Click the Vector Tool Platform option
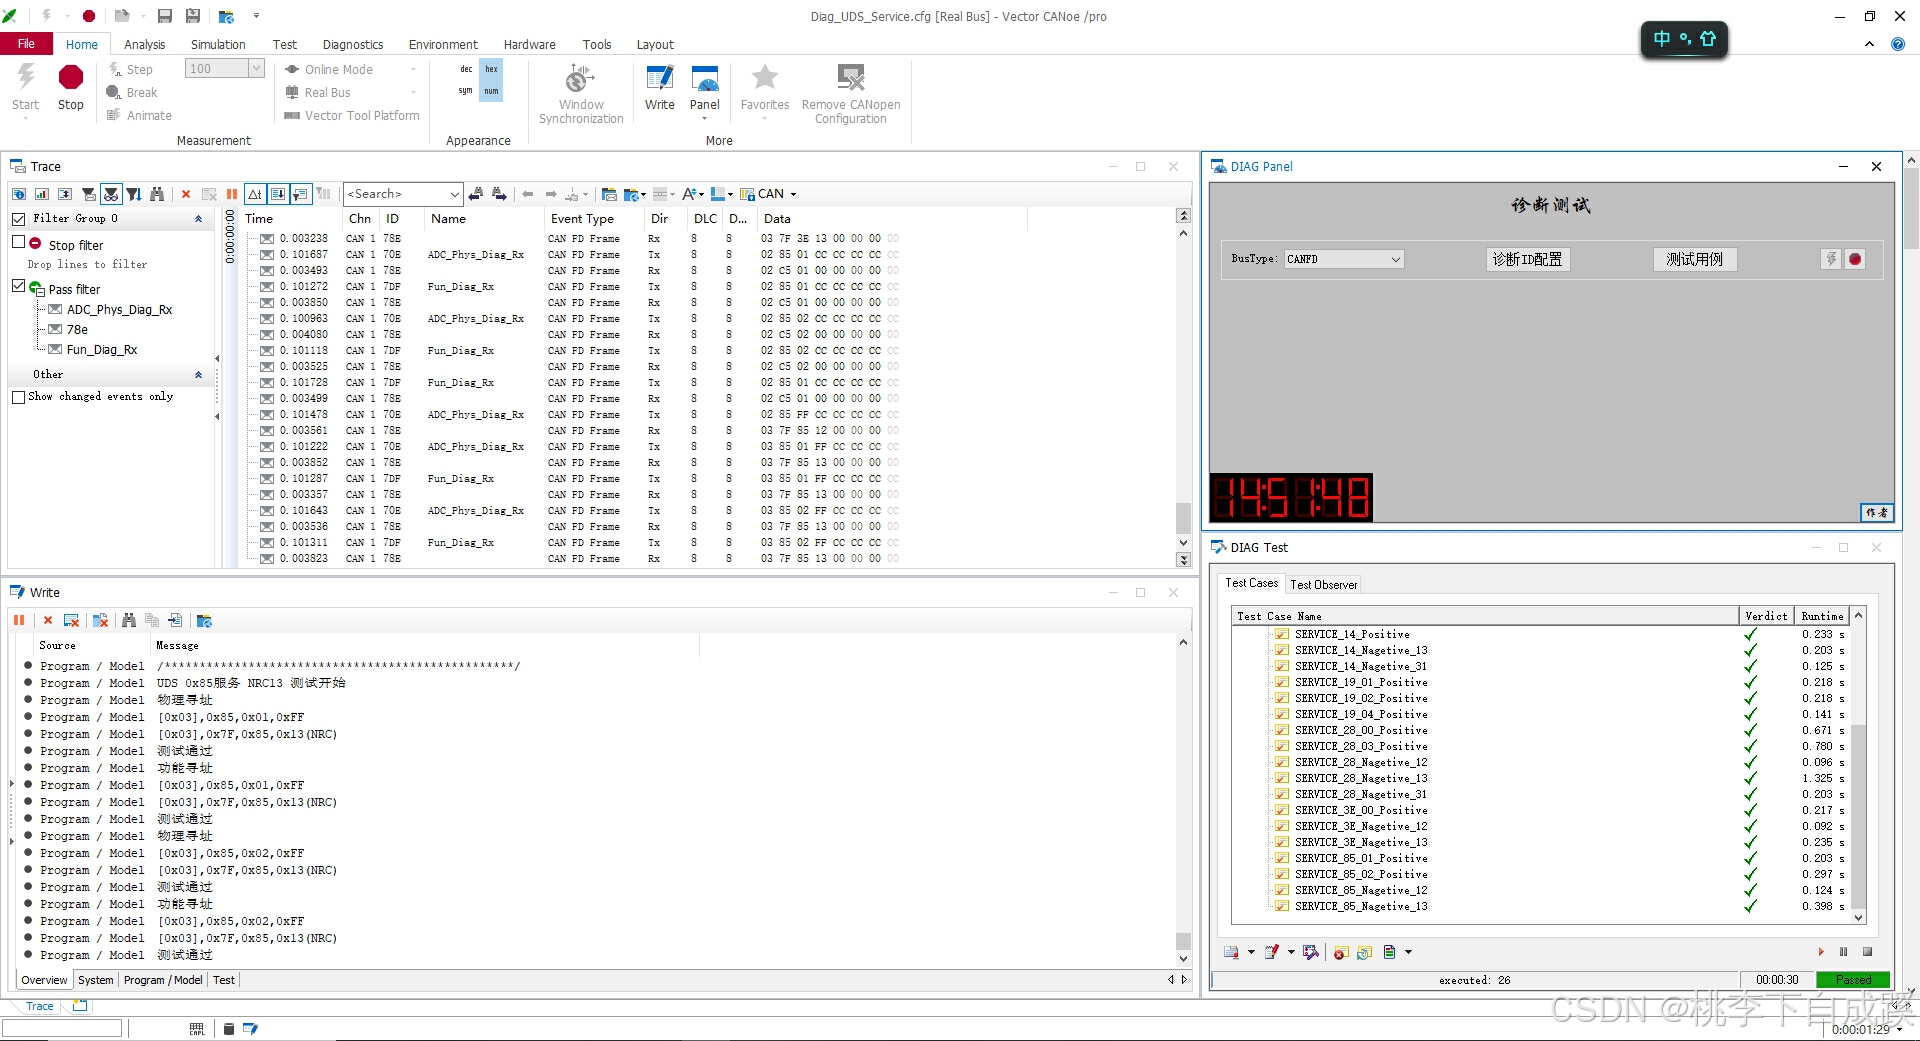Image resolution: width=1920 pixels, height=1041 pixels. point(352,116)
